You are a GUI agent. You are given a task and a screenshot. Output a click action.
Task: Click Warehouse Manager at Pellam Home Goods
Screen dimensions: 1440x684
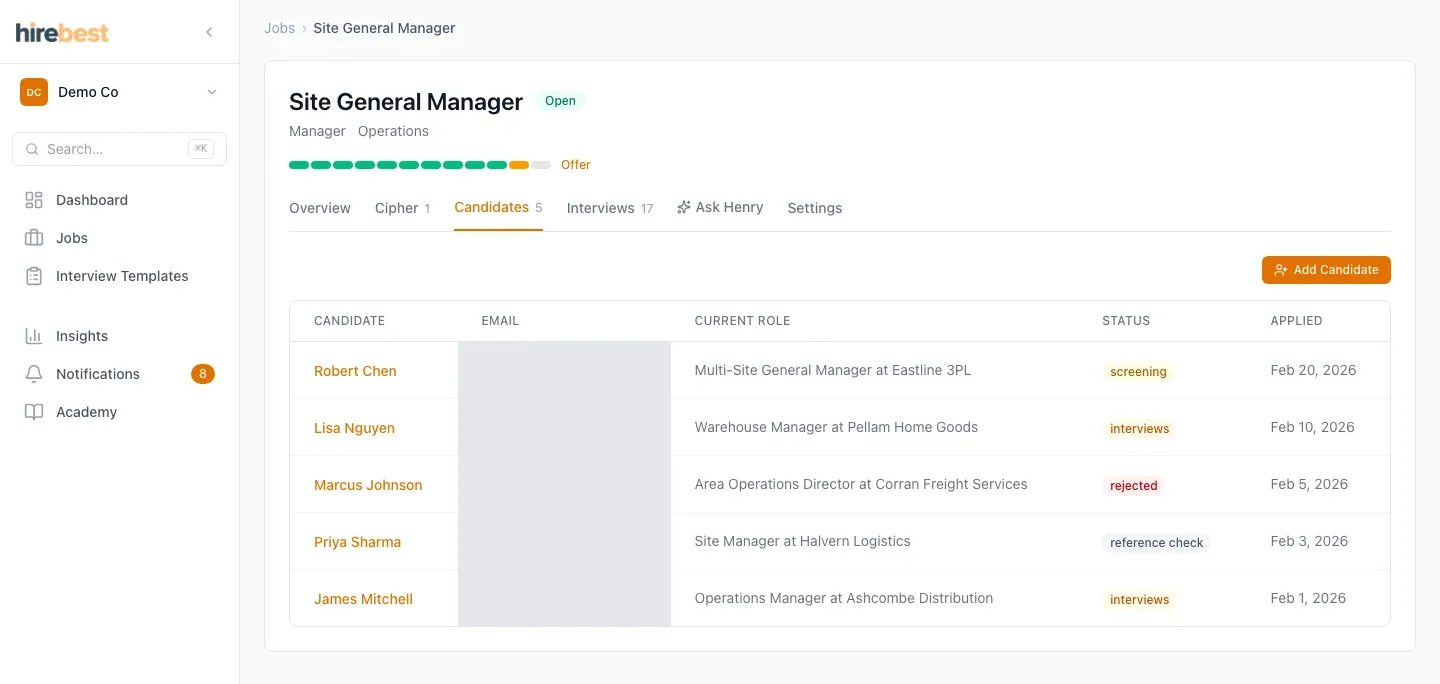click(x=836, y=427)
